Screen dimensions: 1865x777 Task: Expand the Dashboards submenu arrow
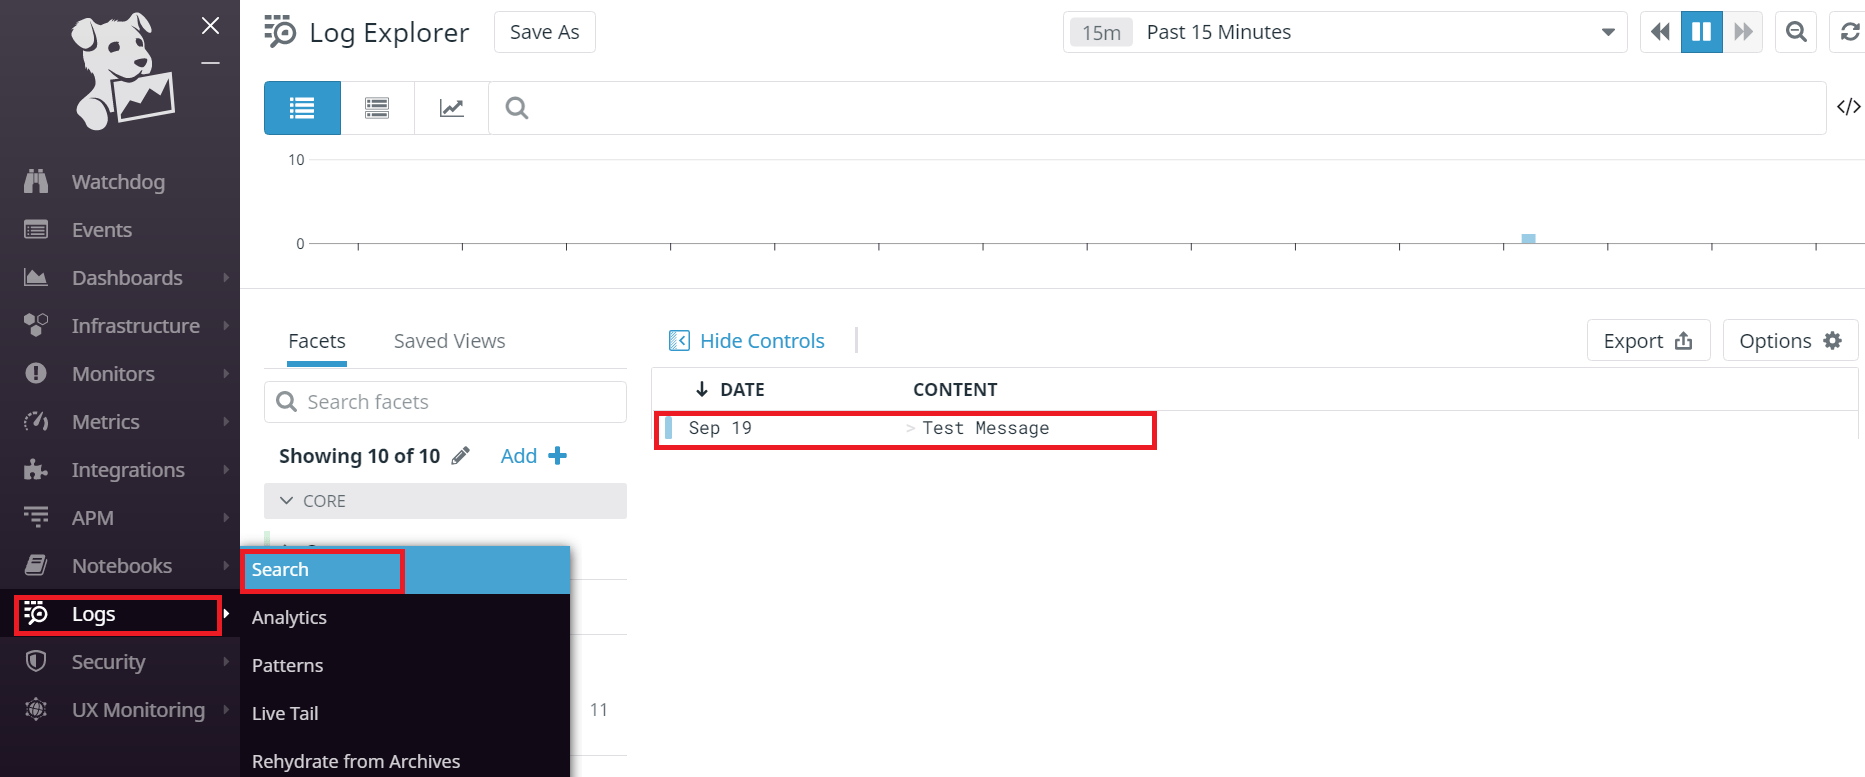(x=226, y=278)
